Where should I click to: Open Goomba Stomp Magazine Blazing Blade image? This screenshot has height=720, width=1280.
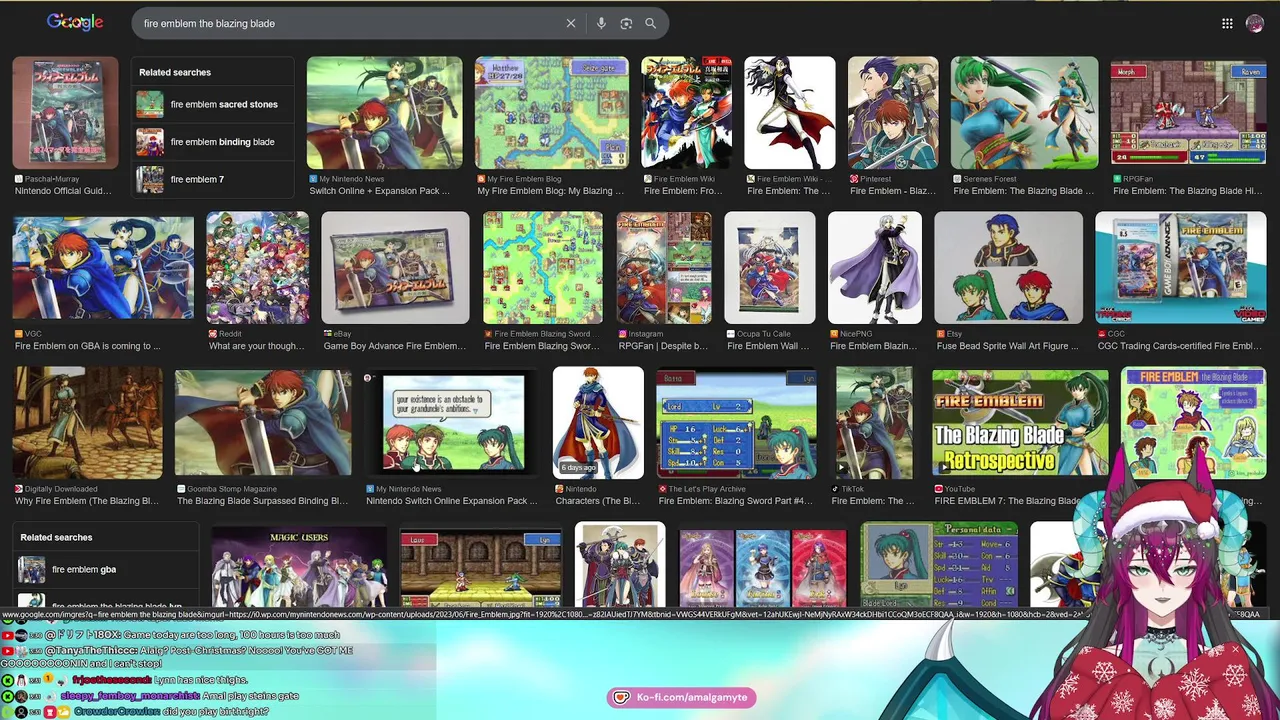click(x=263, y=422)
